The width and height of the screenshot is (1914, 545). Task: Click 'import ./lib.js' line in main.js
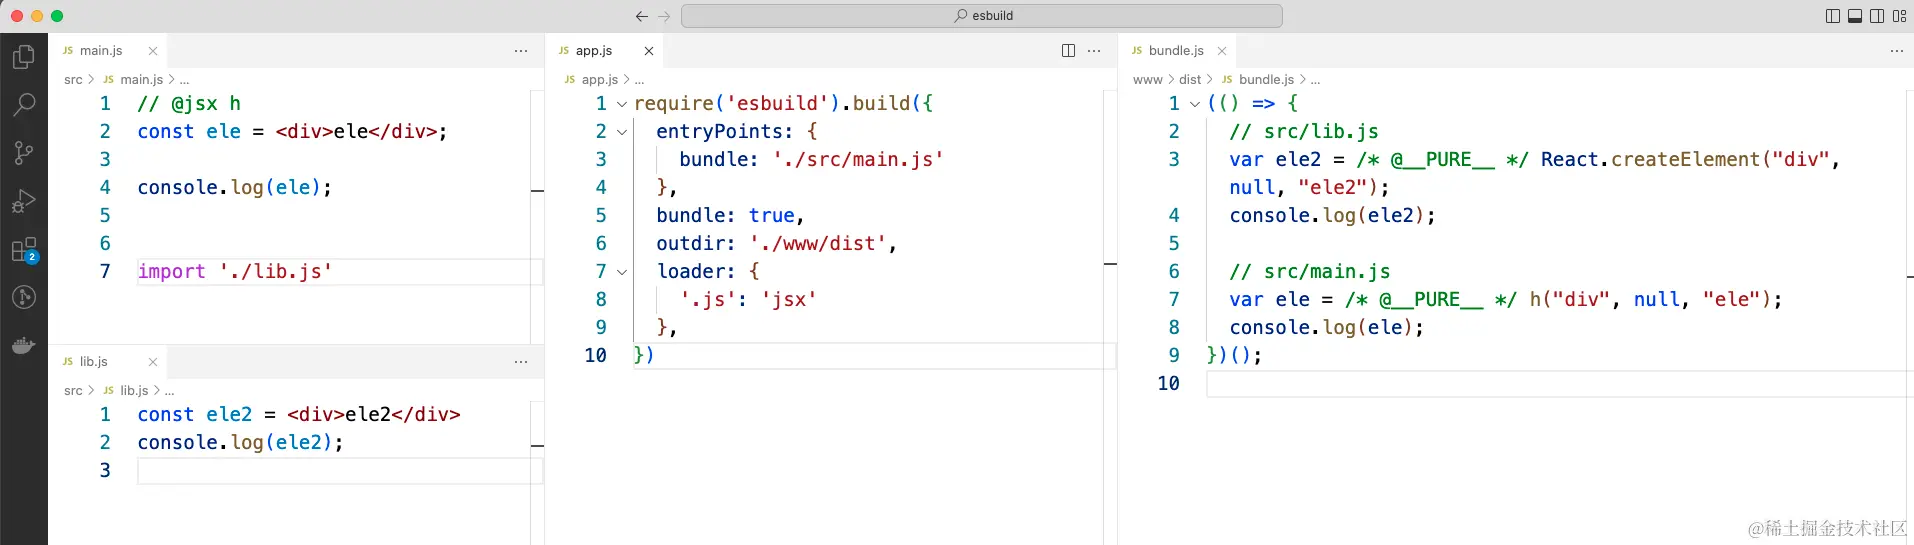[235, 272]
